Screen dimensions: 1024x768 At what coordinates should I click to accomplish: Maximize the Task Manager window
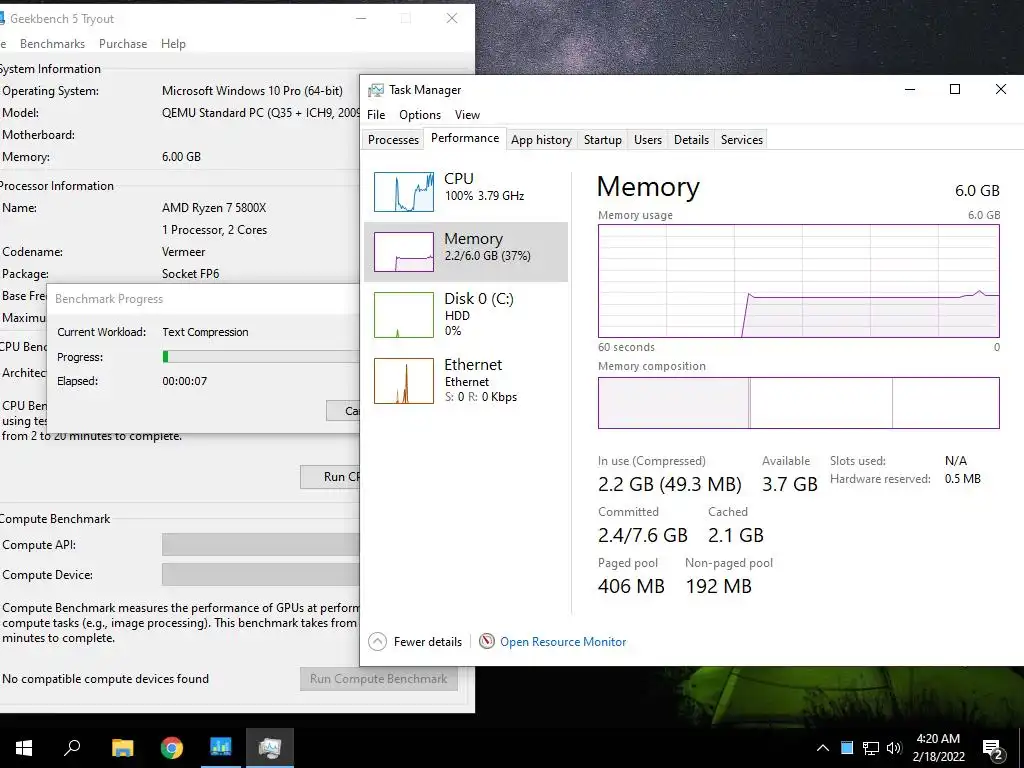click(955, 89)
